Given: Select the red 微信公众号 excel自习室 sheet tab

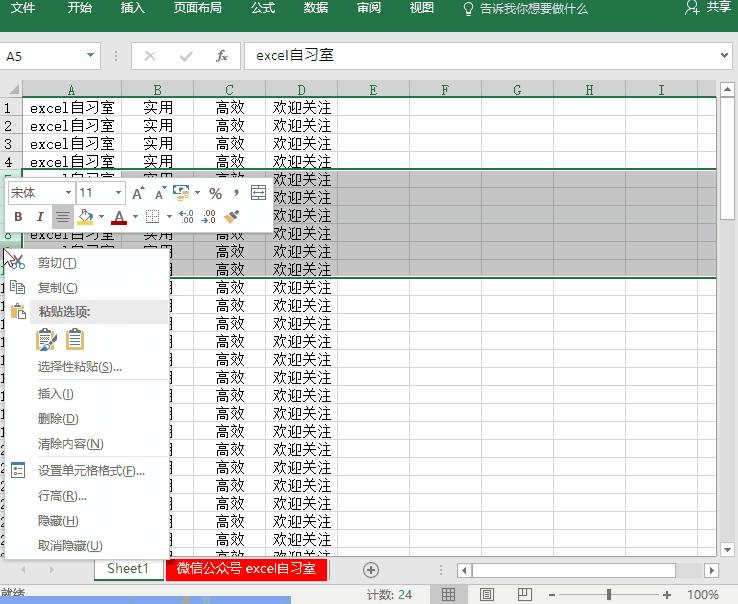Looking at the screenshot, I should point(246,569).
